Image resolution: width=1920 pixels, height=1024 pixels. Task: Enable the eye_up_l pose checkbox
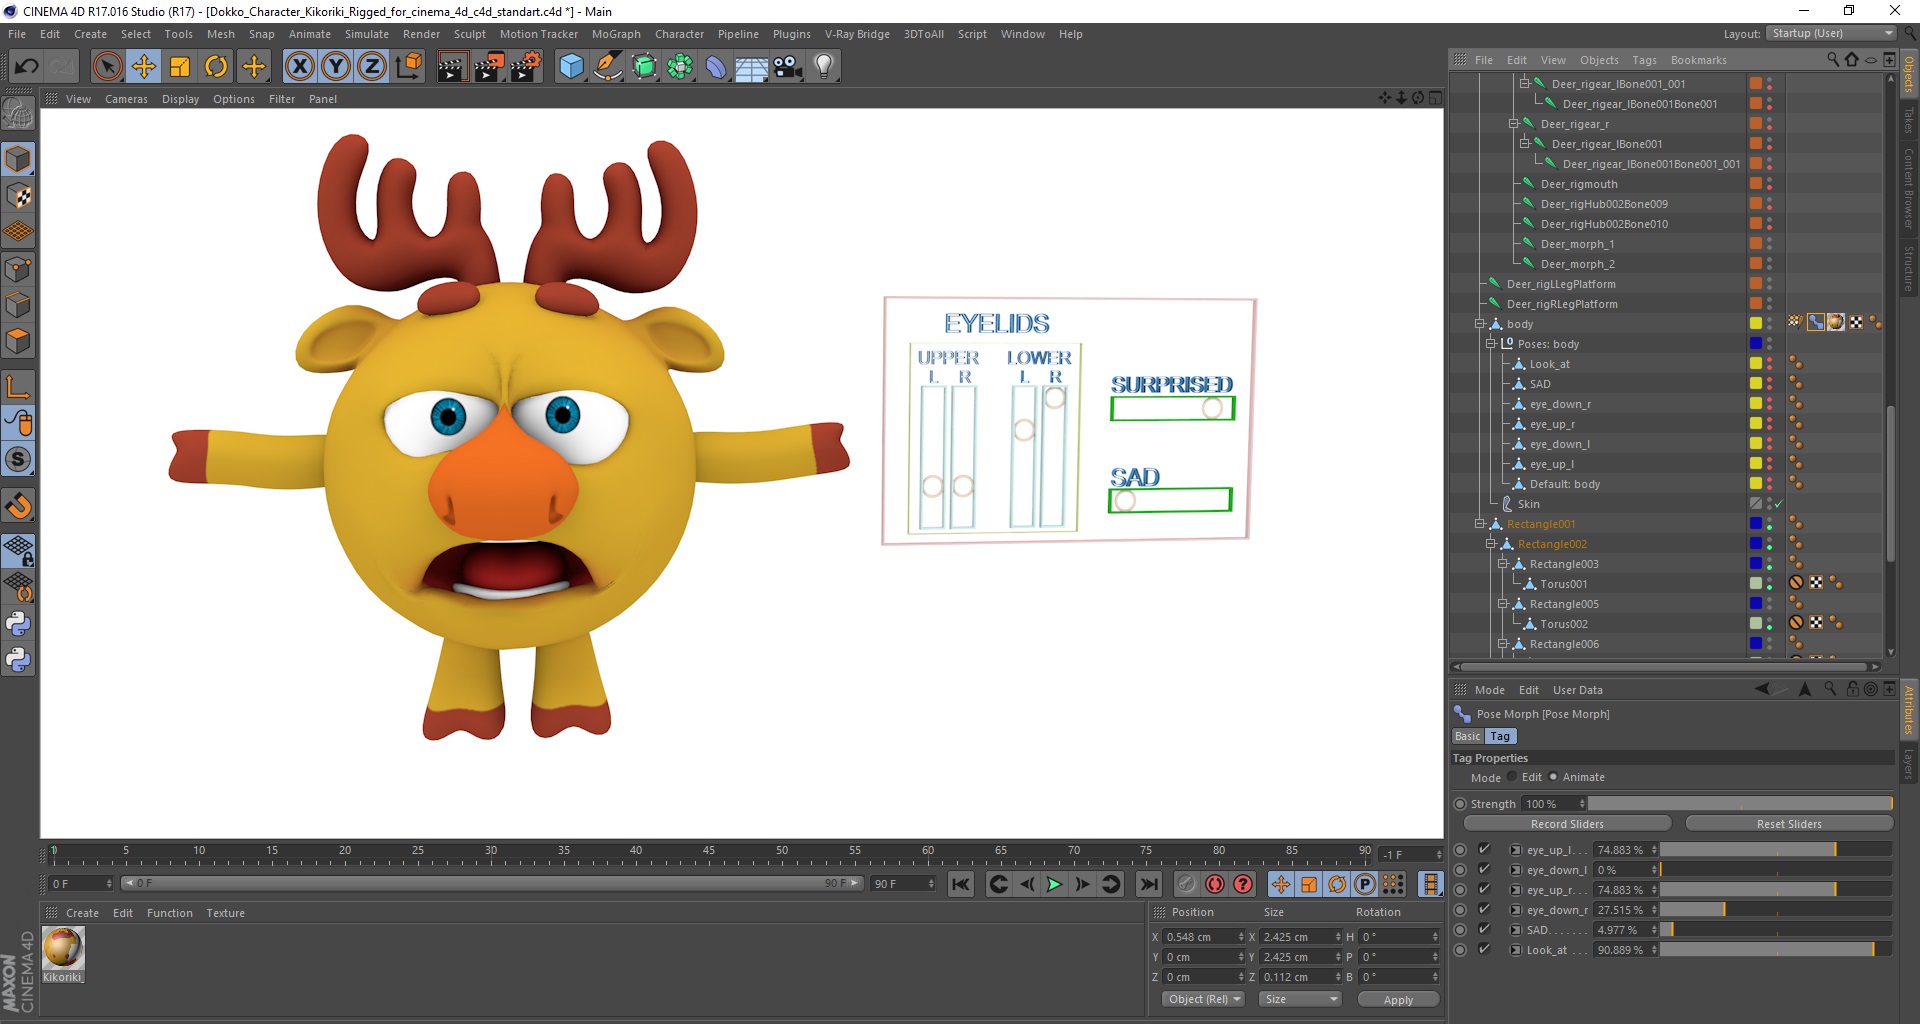(x=1484, y=849)
